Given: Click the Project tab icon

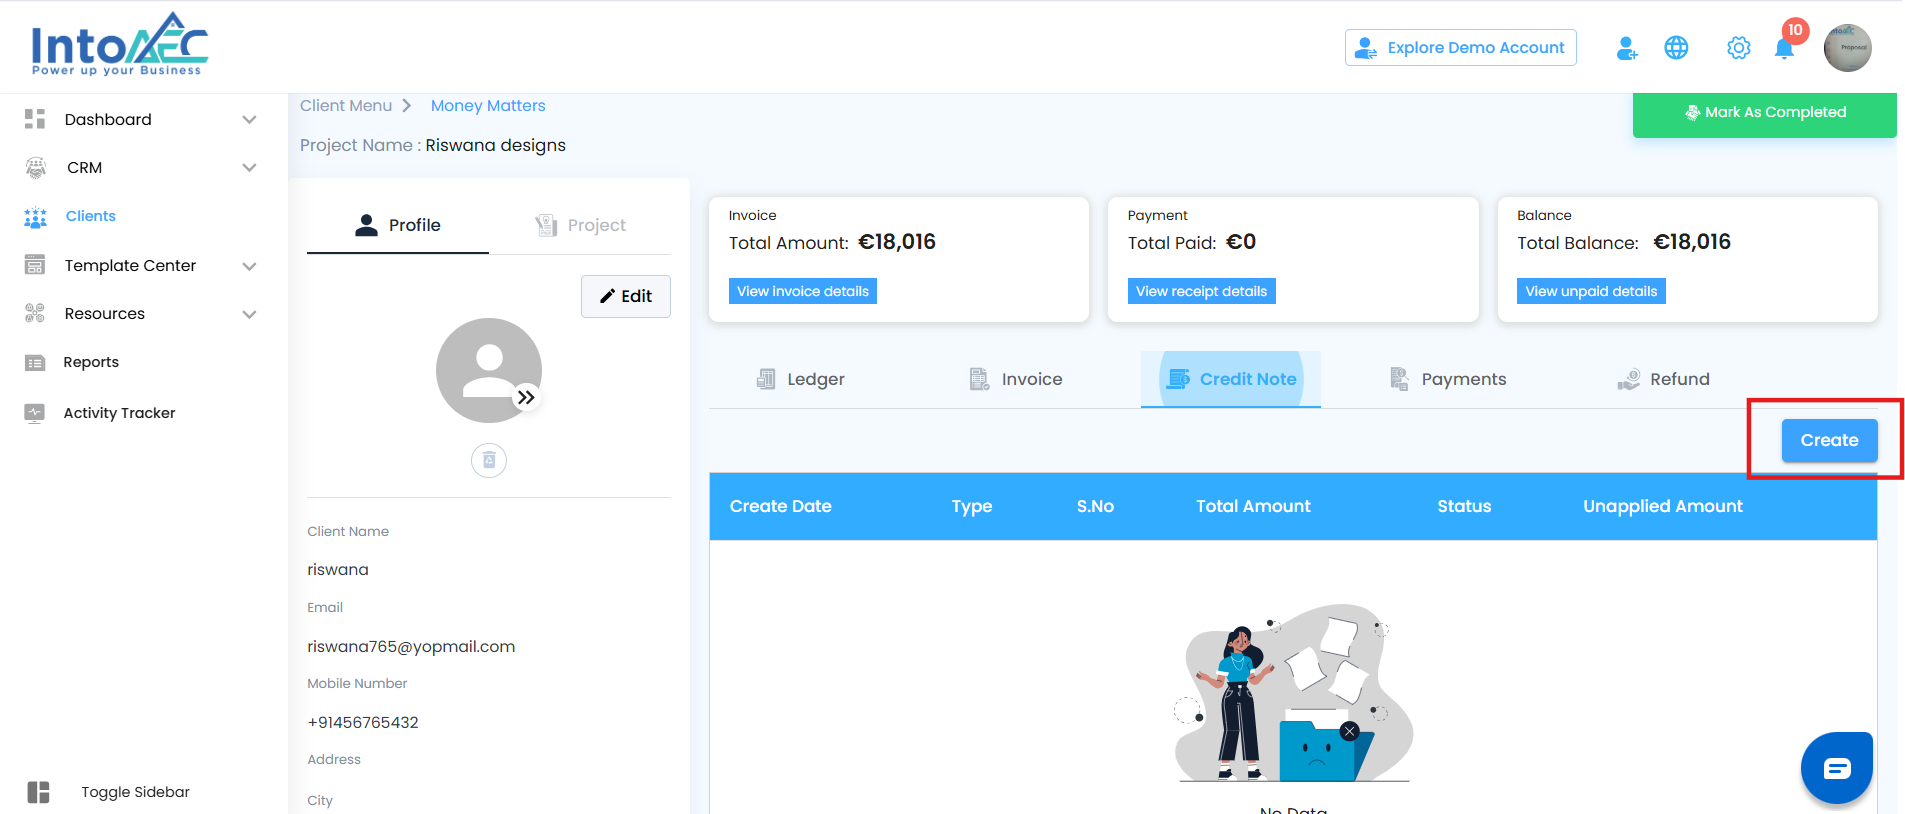Looking at the screenshot, I should (546, 225).
